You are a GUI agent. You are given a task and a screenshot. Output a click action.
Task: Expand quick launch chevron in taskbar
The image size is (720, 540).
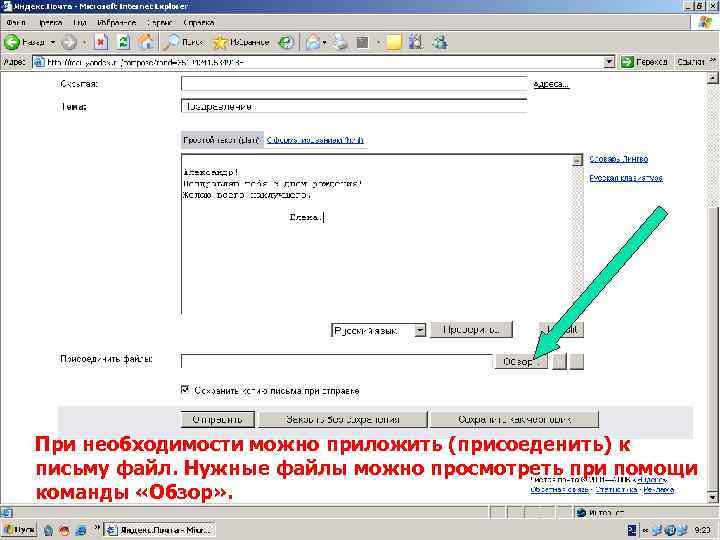[96, 527]
